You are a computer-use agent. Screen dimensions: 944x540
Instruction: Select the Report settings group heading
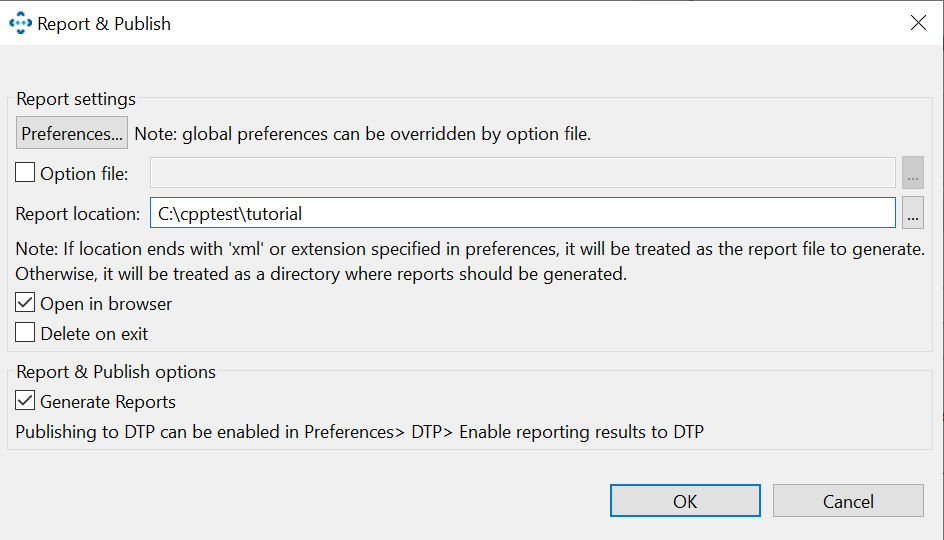(x=76, y=99)
